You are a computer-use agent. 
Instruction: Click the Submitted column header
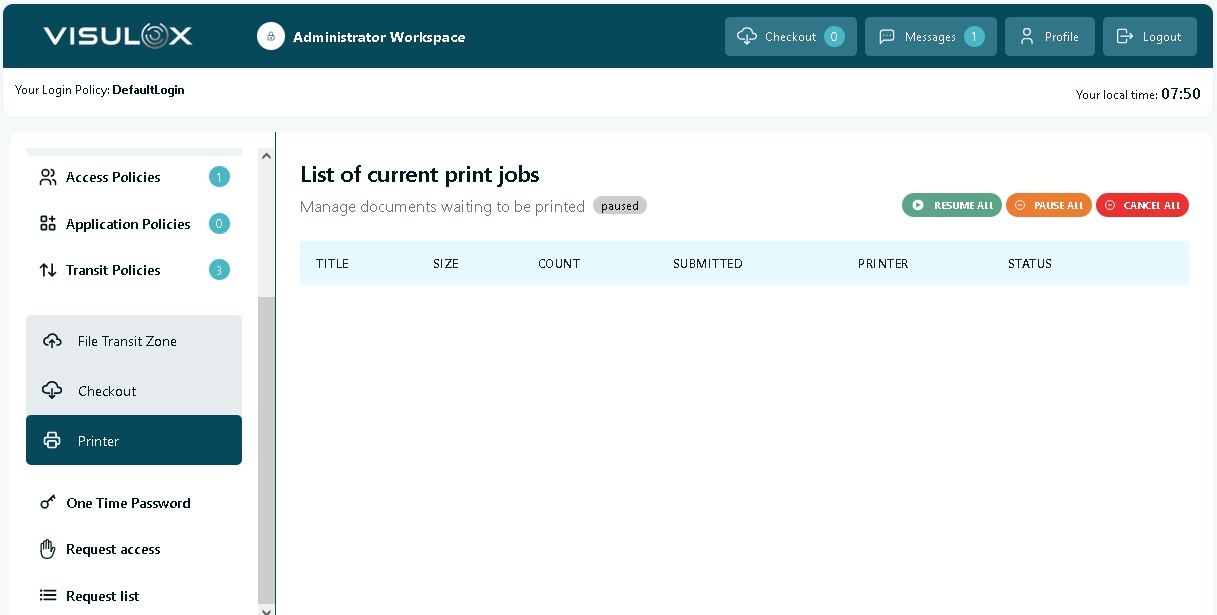(707, 264)
